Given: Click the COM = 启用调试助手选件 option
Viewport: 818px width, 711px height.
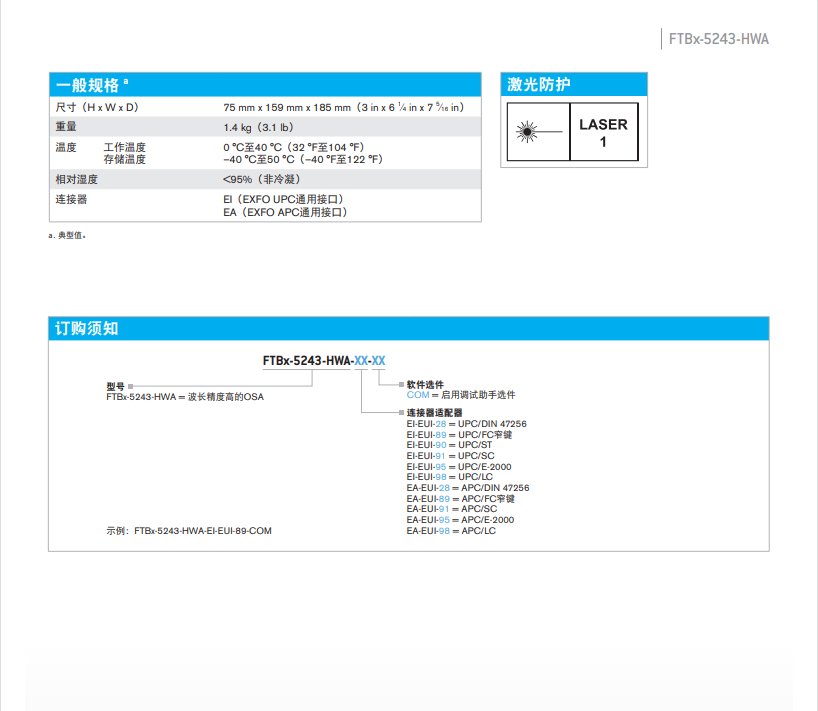Looking at the screenshot, I should 461,395.
